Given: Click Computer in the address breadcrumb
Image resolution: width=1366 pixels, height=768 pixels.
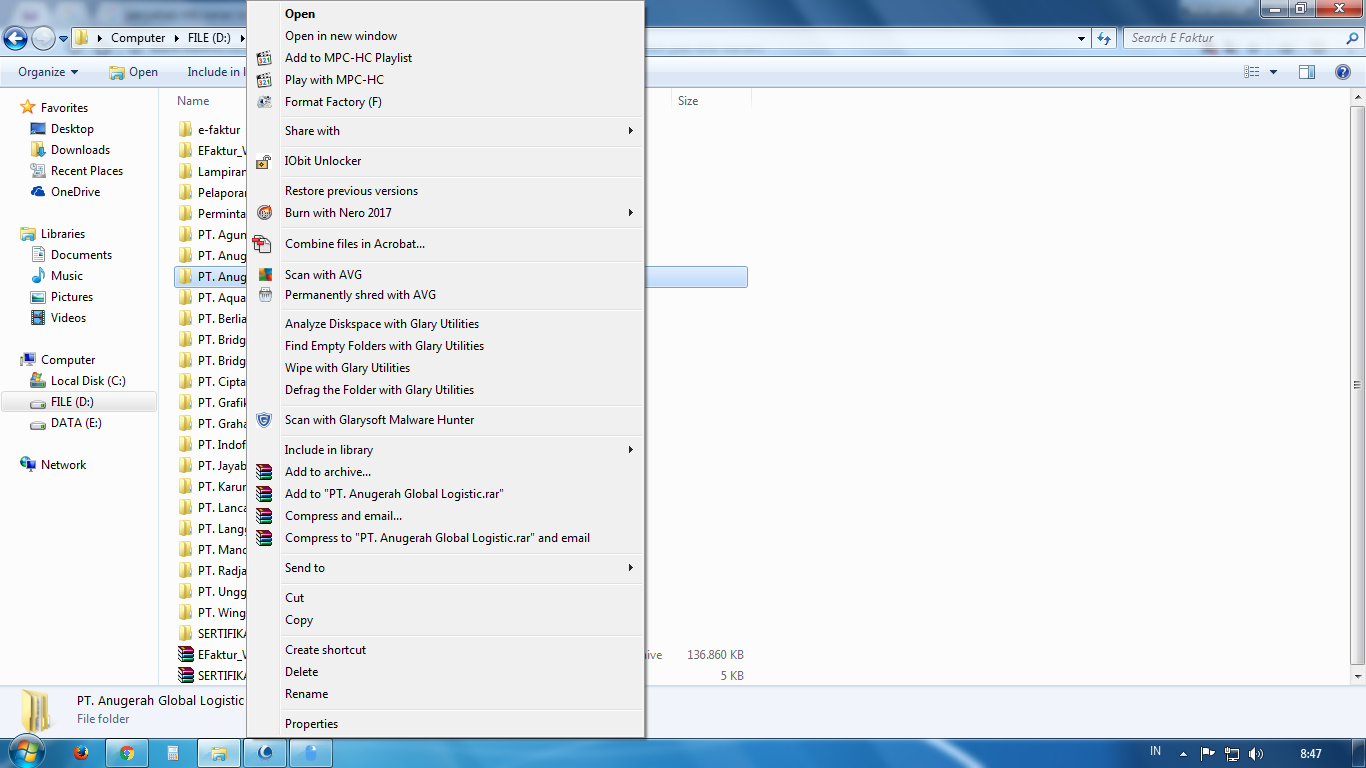Looking at the screenshot, I should coord(138,38).
